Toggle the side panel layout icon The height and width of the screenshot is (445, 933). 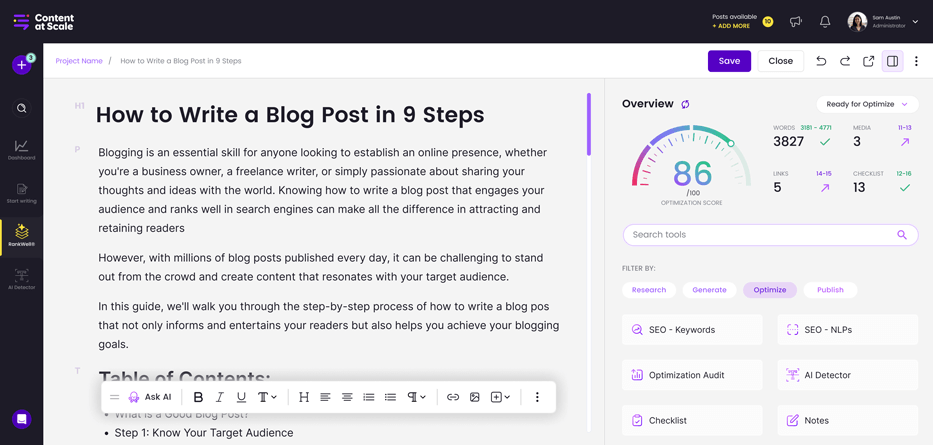pyautogui.click(x=892, y=61)
